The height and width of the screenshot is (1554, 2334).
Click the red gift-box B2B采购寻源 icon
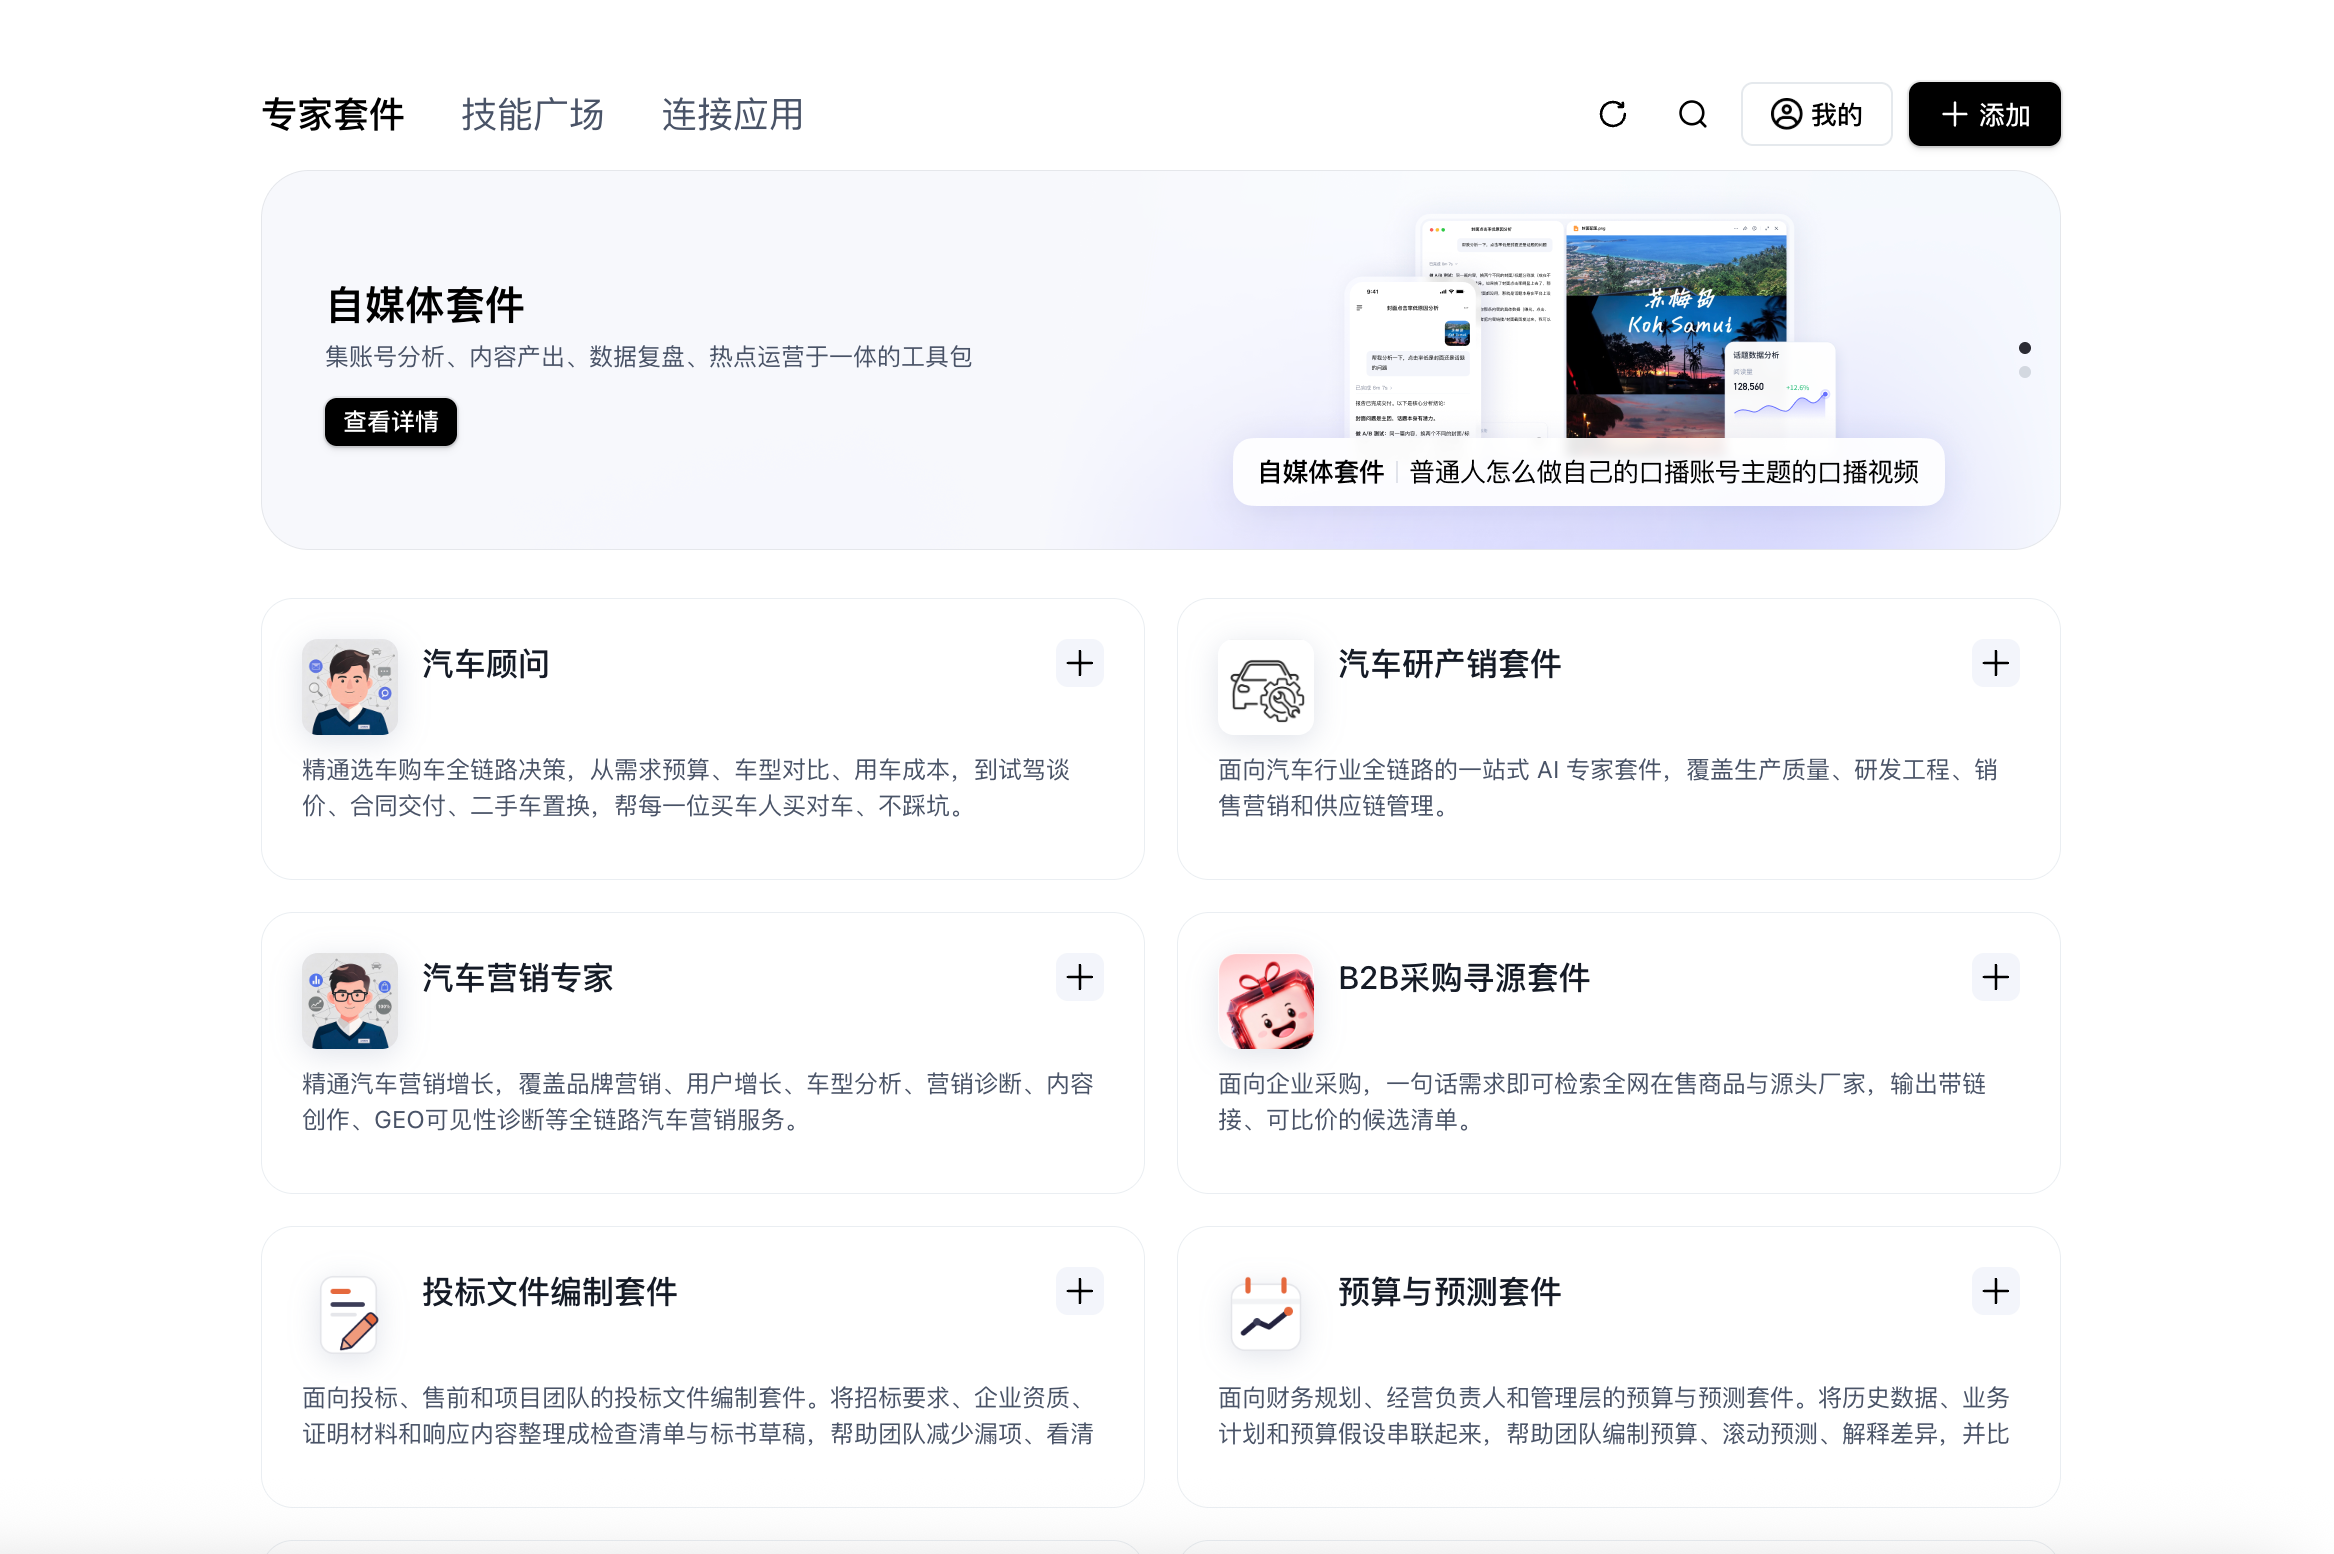pos(1266,1001)
